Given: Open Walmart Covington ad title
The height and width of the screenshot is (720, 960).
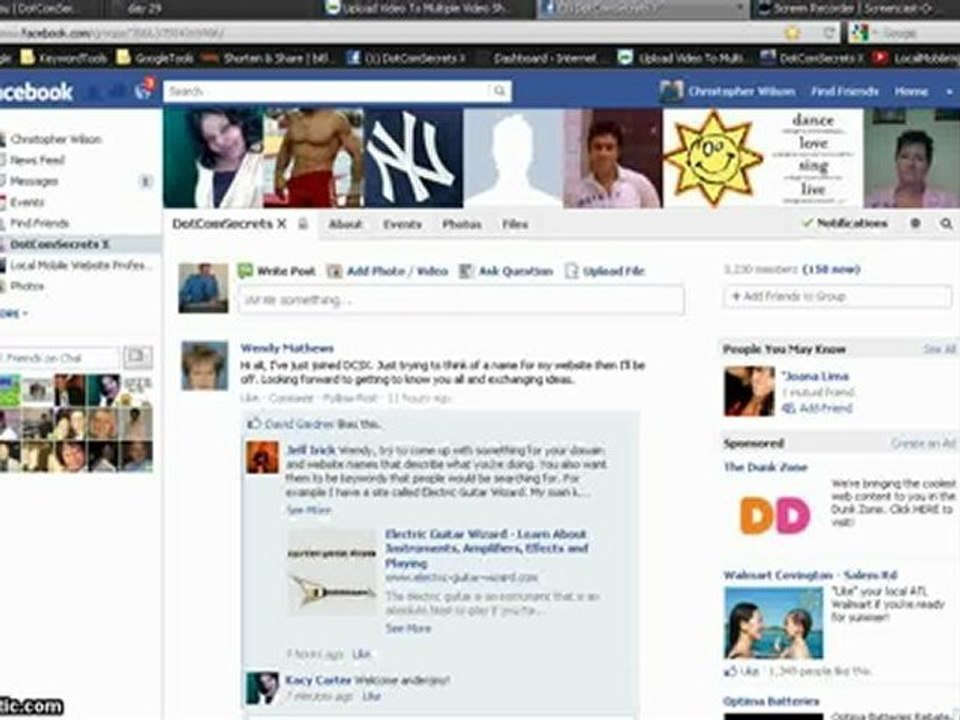Looking at the screenshot, I should (x=809, y=575).
